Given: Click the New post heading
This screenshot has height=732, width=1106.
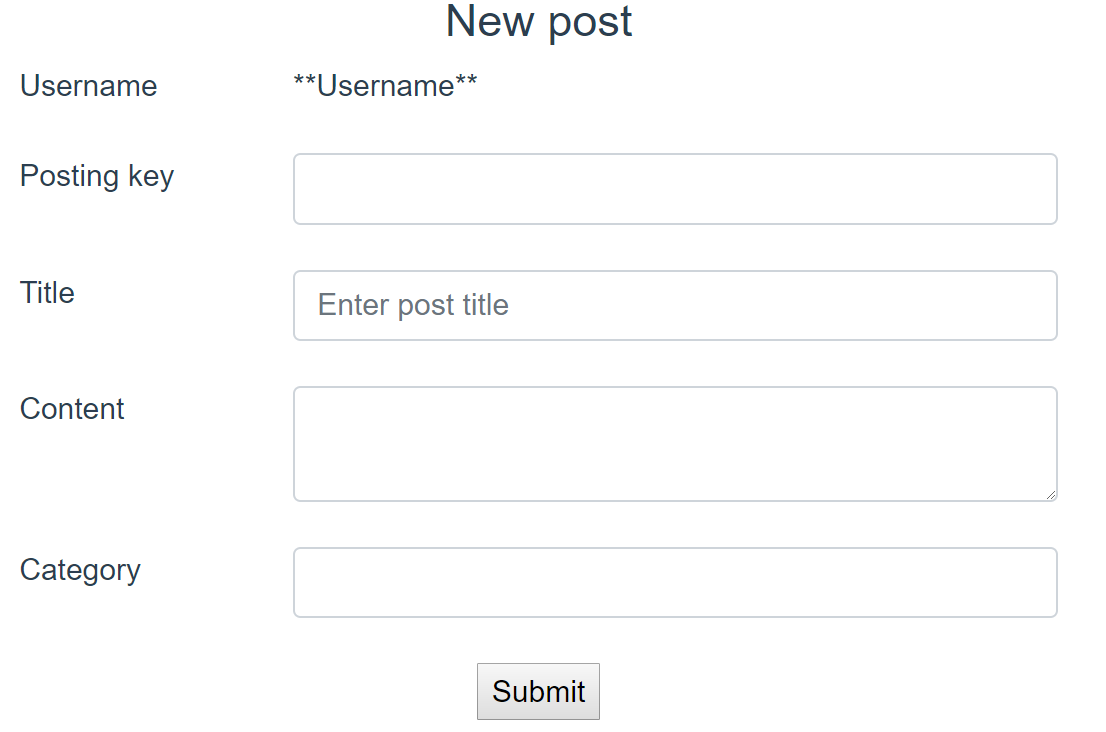Looking at the screenshot, I should [x=539, y=21].
